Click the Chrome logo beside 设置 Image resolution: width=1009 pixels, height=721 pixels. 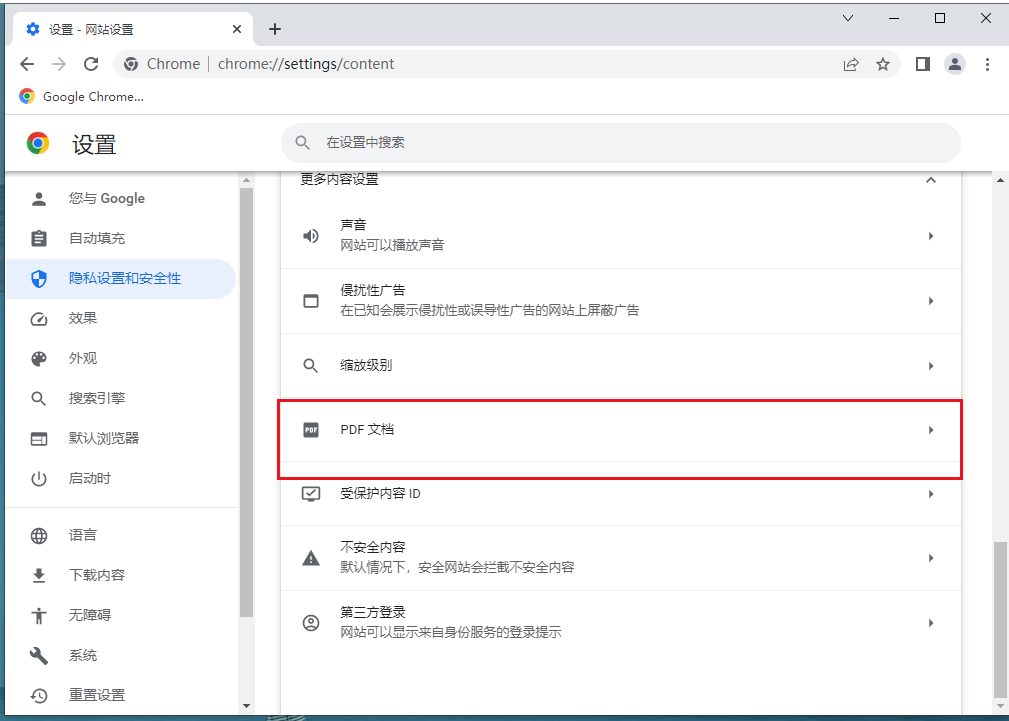pyautogui.click(x=38, y=143)
